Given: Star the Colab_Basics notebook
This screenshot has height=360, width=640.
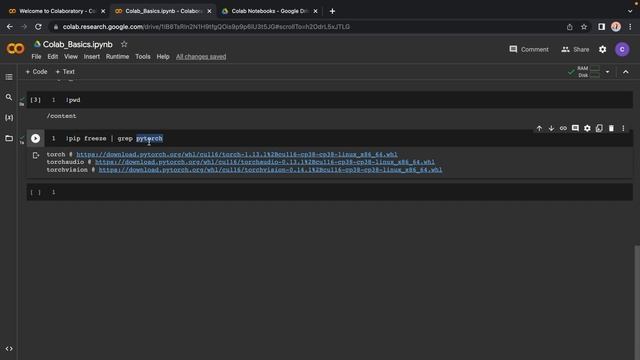Looking at the screenshot, I should (124, 44).
